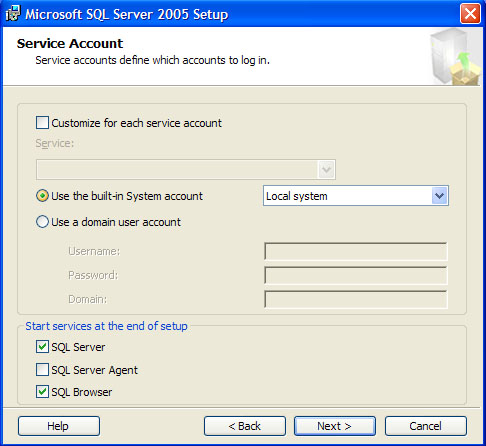
Task: Proceed with the Next > button
Action: click(x=335, y=426)
